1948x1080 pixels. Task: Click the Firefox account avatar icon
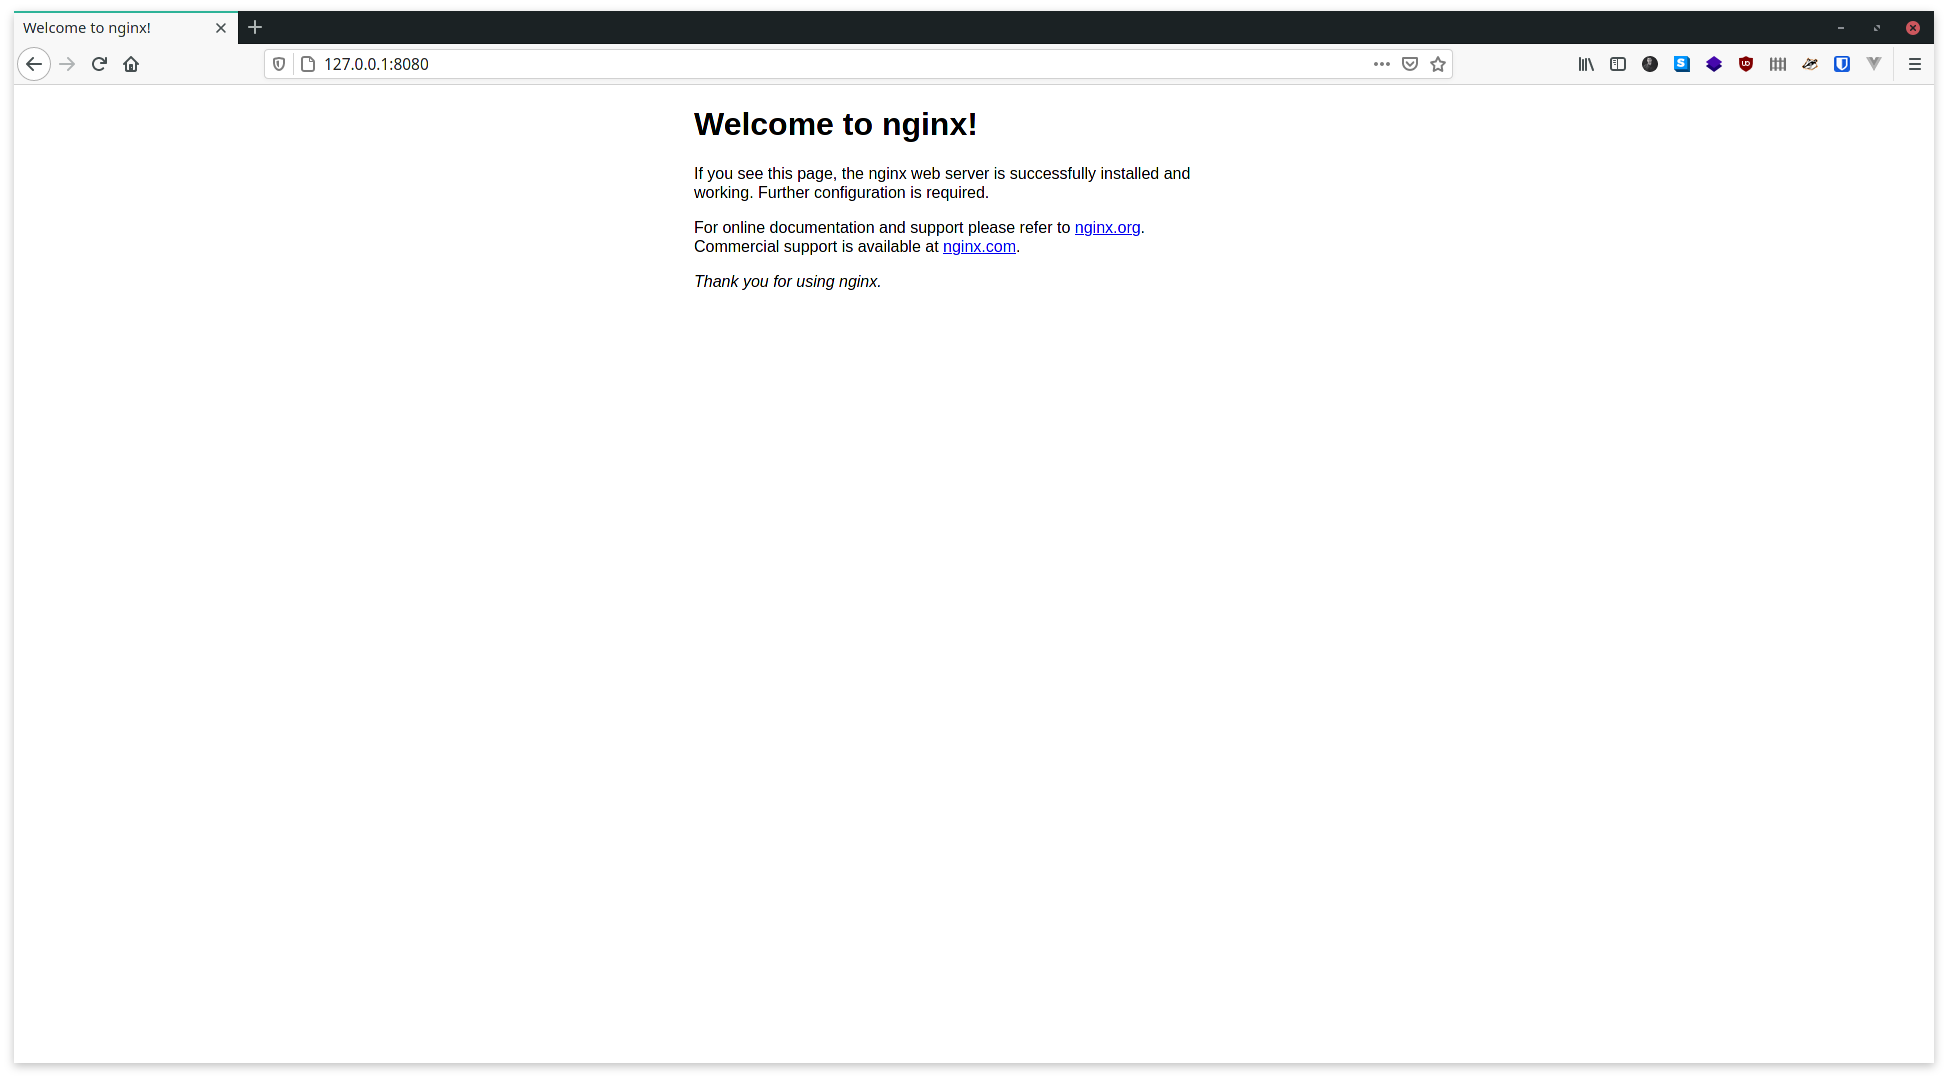[1650, 64]
